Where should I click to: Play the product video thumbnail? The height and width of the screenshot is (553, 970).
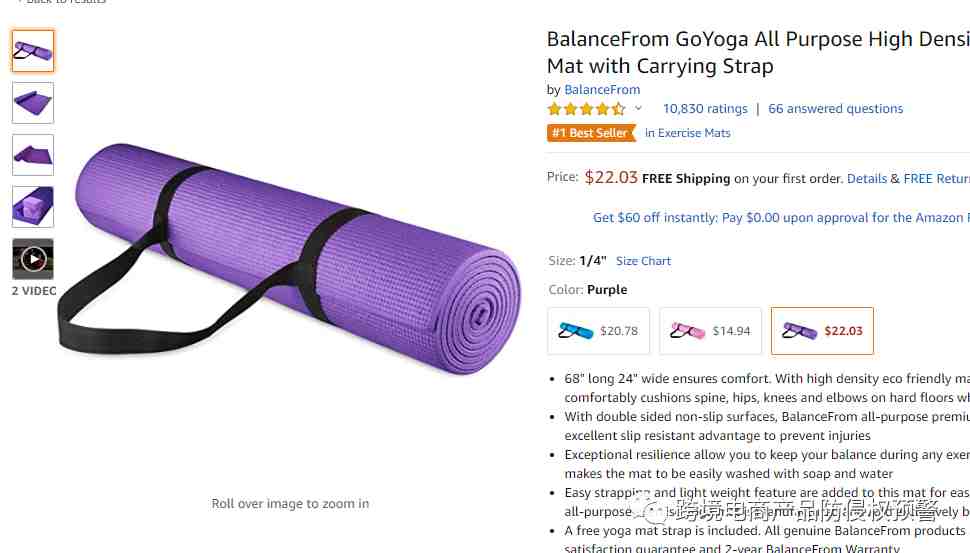tap(33, 259)
